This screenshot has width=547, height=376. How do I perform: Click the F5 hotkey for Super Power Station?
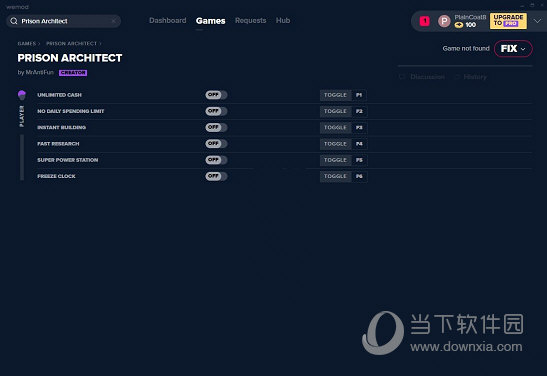pos(359,160)
